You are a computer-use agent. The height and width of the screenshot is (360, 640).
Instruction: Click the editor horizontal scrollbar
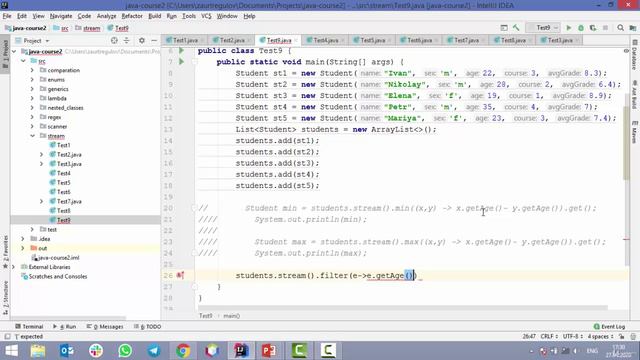[x=402, y=308]
